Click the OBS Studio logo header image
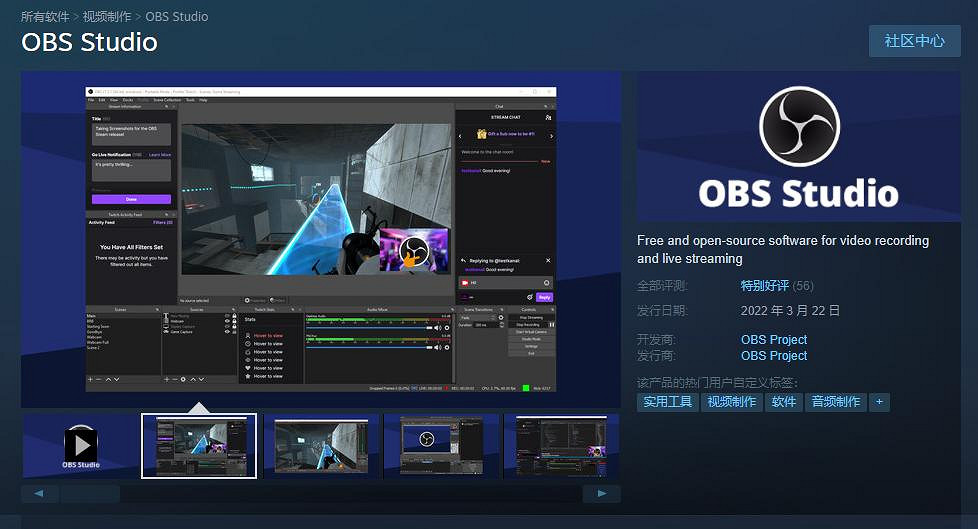Viewport: 978px width, 529px height. [x=798, y=146]
